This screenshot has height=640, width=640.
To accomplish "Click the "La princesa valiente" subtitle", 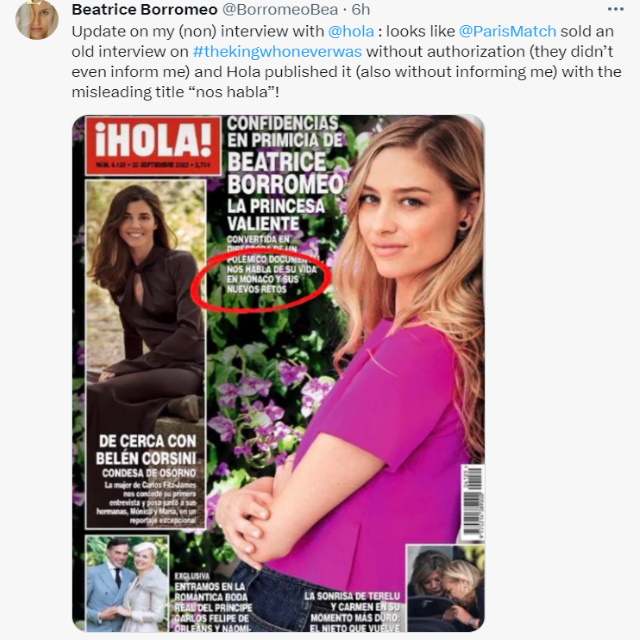I will pyautogui.click(x=275, y=215).
